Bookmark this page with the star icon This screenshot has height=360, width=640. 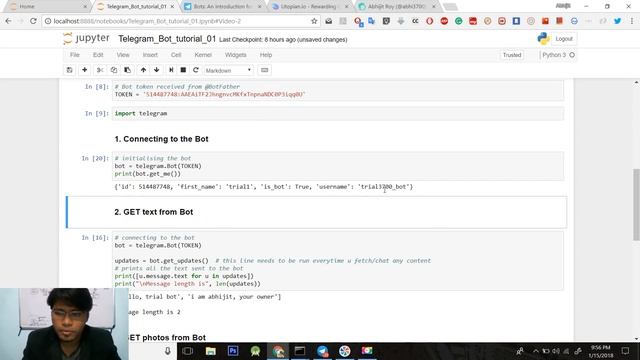[x=314, y=21]
